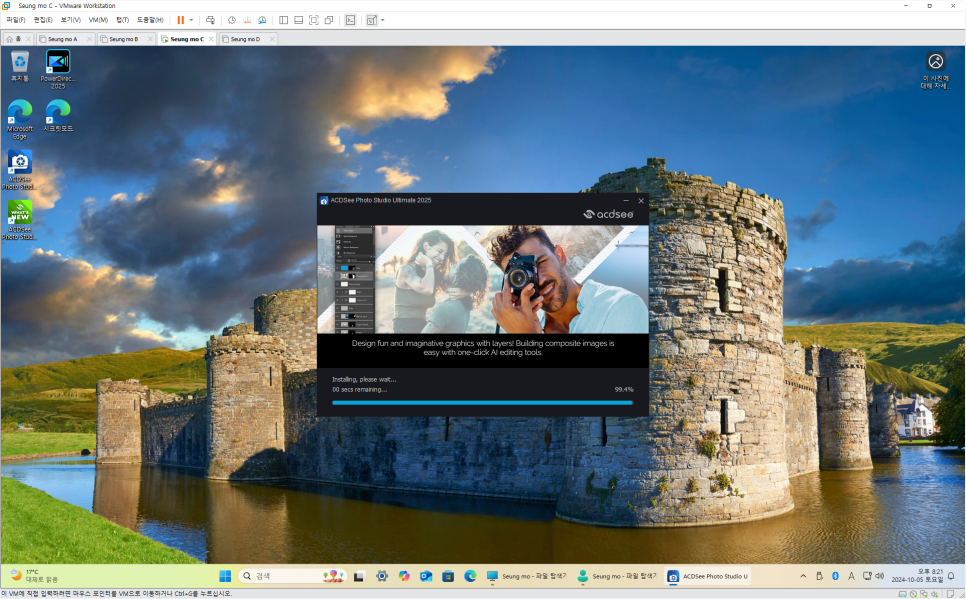Toggle the VMware library panel visibility
Screen dimensions: 966x599
point(284,20)
